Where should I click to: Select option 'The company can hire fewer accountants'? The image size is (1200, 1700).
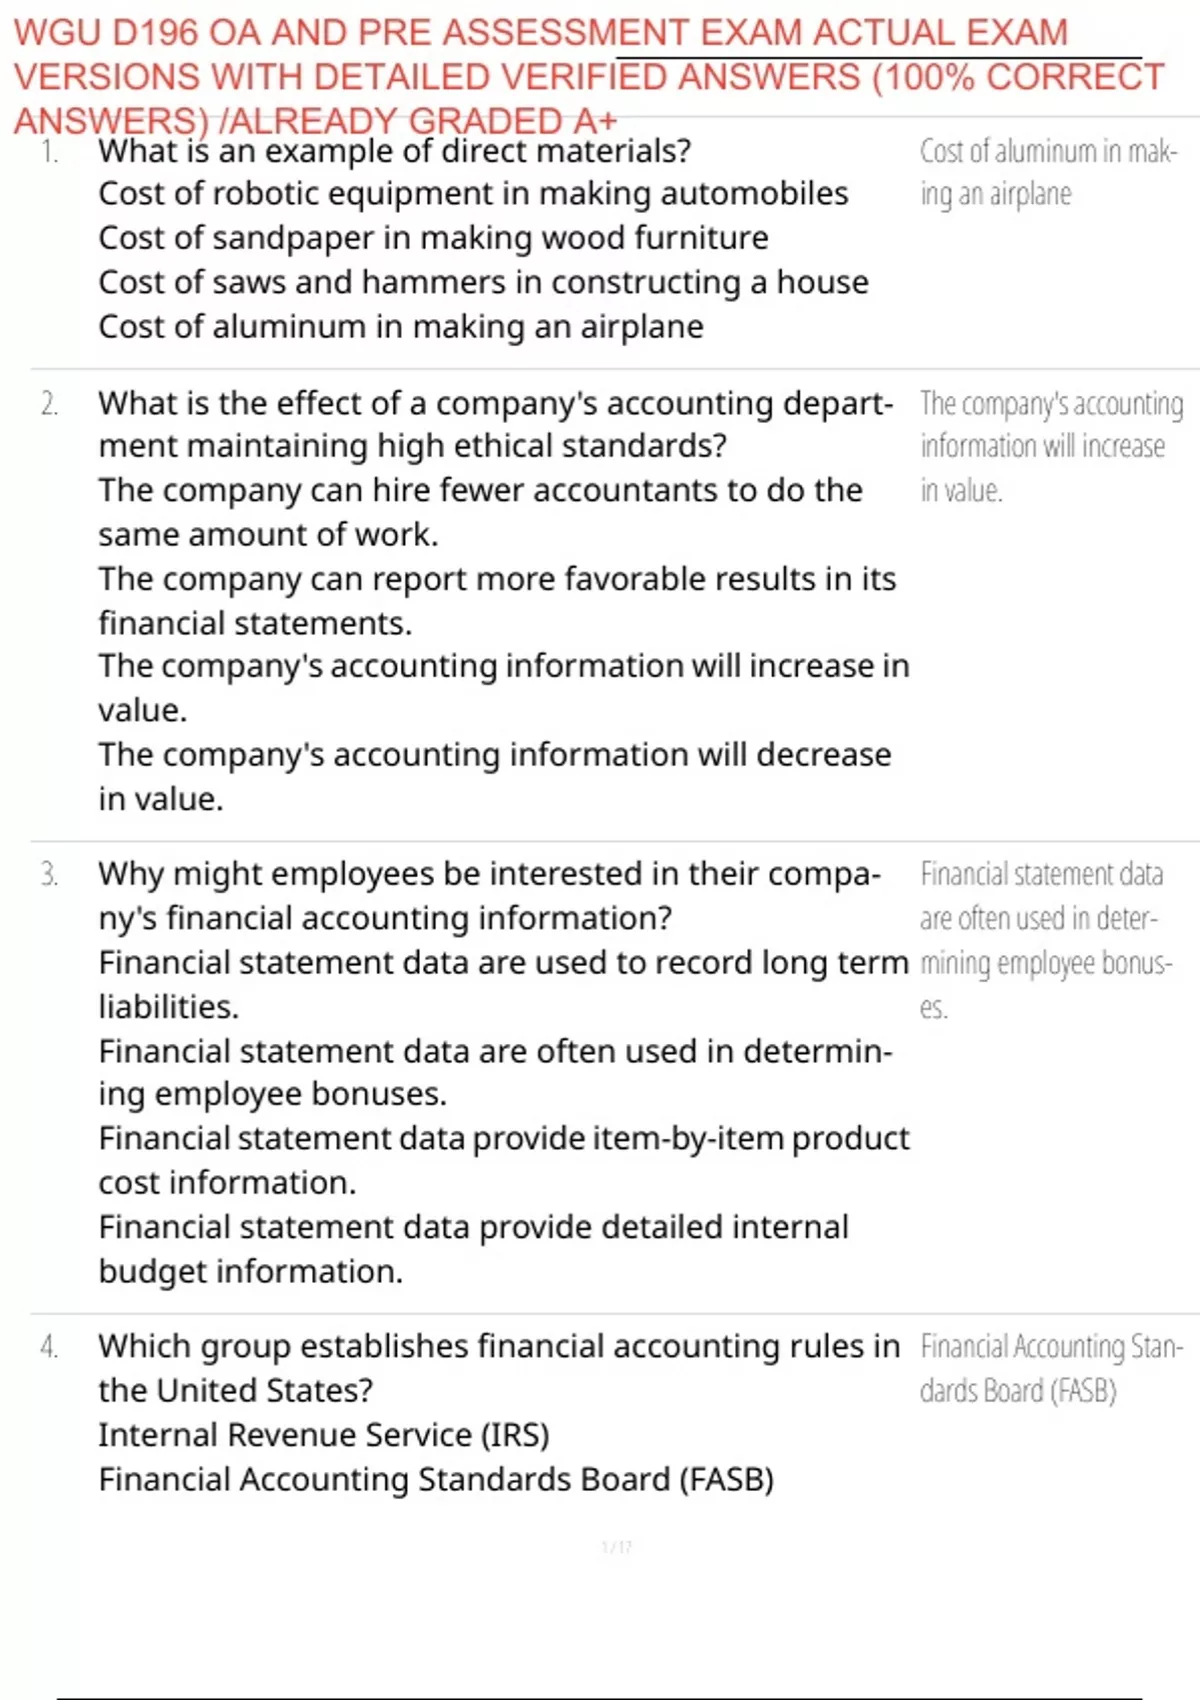click(480, 512)
